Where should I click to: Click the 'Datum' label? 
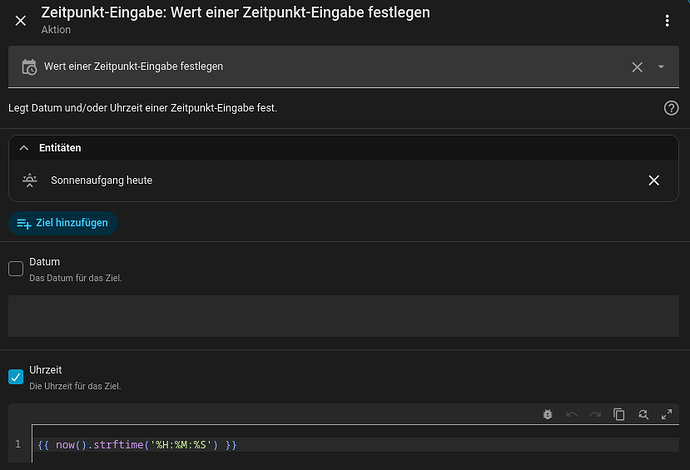click(44, 262)
